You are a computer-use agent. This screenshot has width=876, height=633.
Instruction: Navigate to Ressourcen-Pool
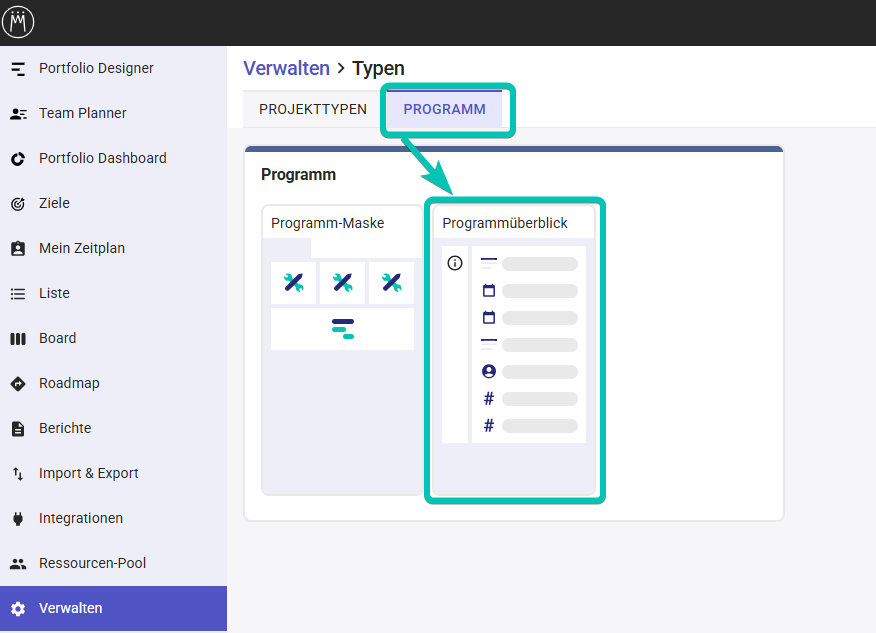(92, 564)
